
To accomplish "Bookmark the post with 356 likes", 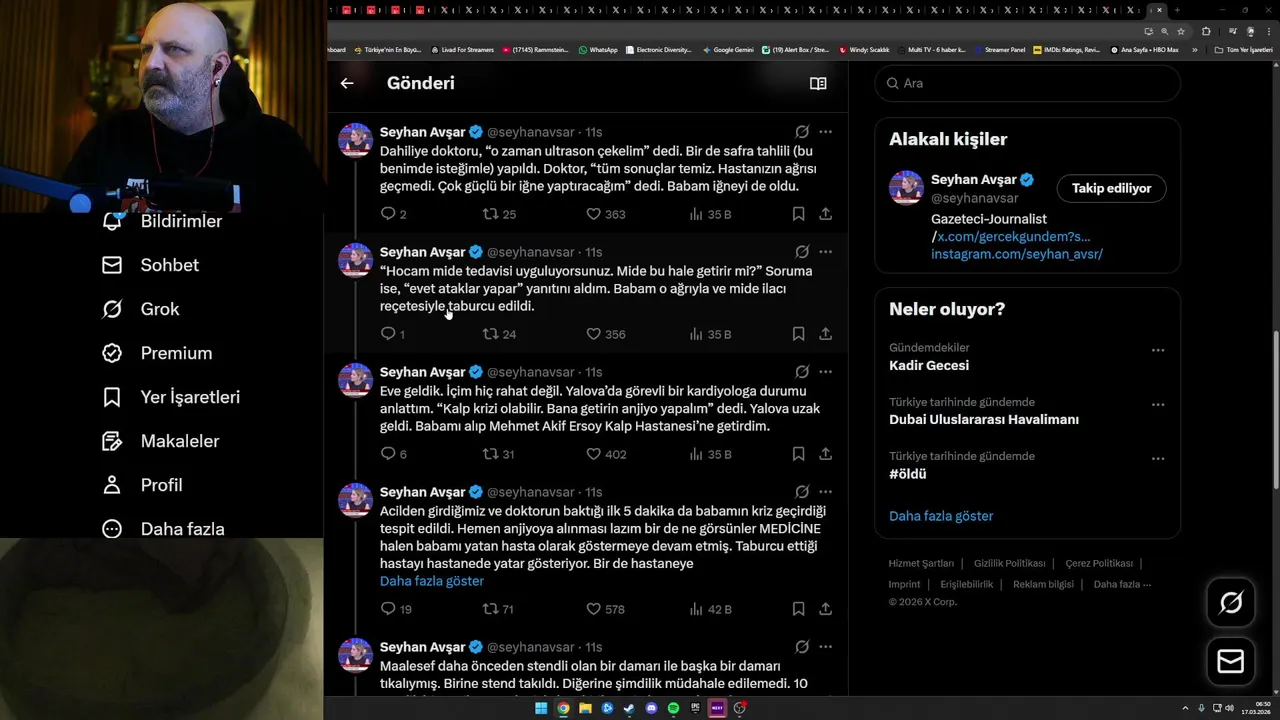I will point(798,334).
